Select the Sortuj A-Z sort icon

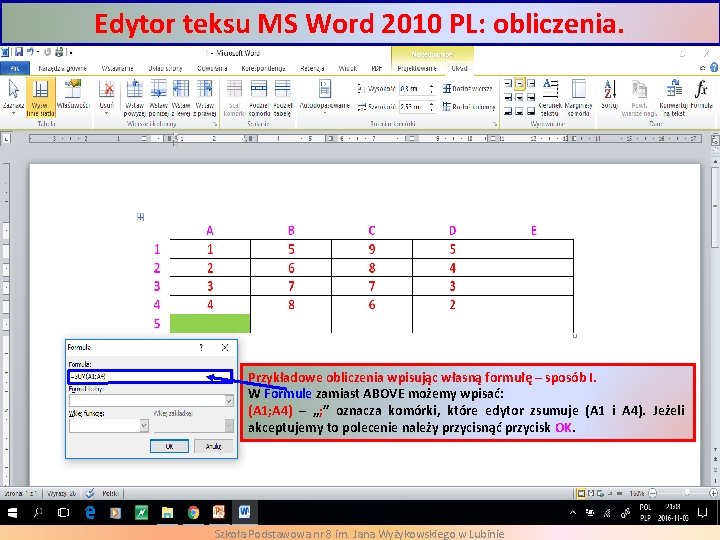tap(609, 90)
